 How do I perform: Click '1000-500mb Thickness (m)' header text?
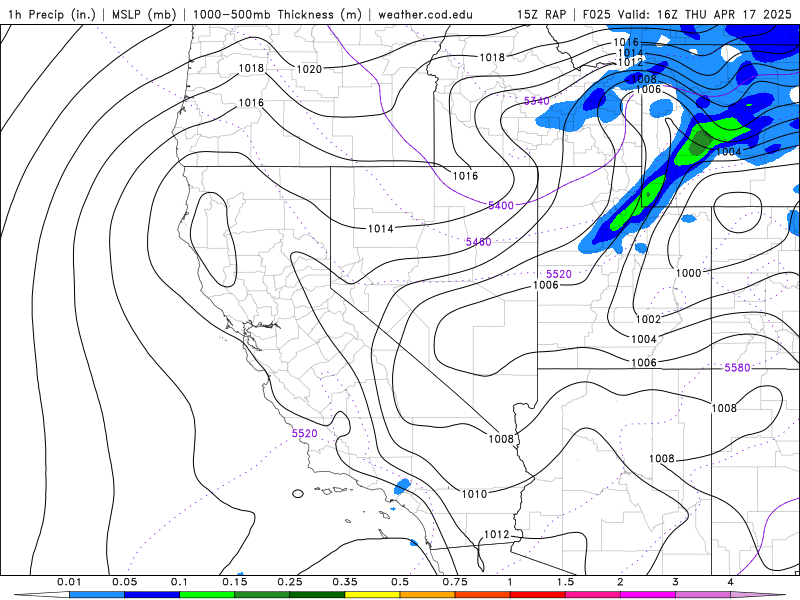[278, 14]
